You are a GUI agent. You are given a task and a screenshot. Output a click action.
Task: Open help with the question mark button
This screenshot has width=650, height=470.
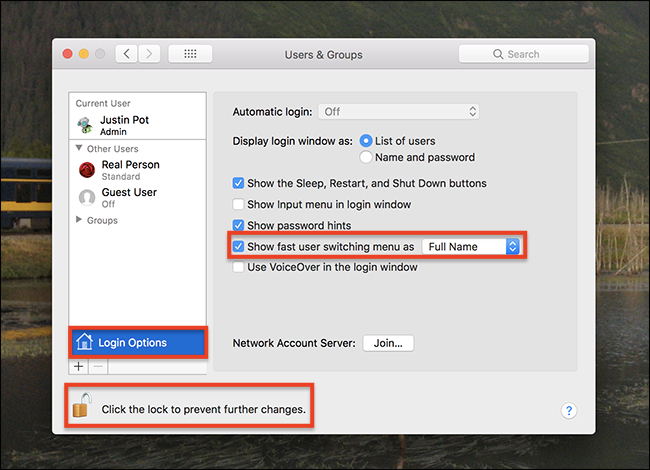pos(569,410)
